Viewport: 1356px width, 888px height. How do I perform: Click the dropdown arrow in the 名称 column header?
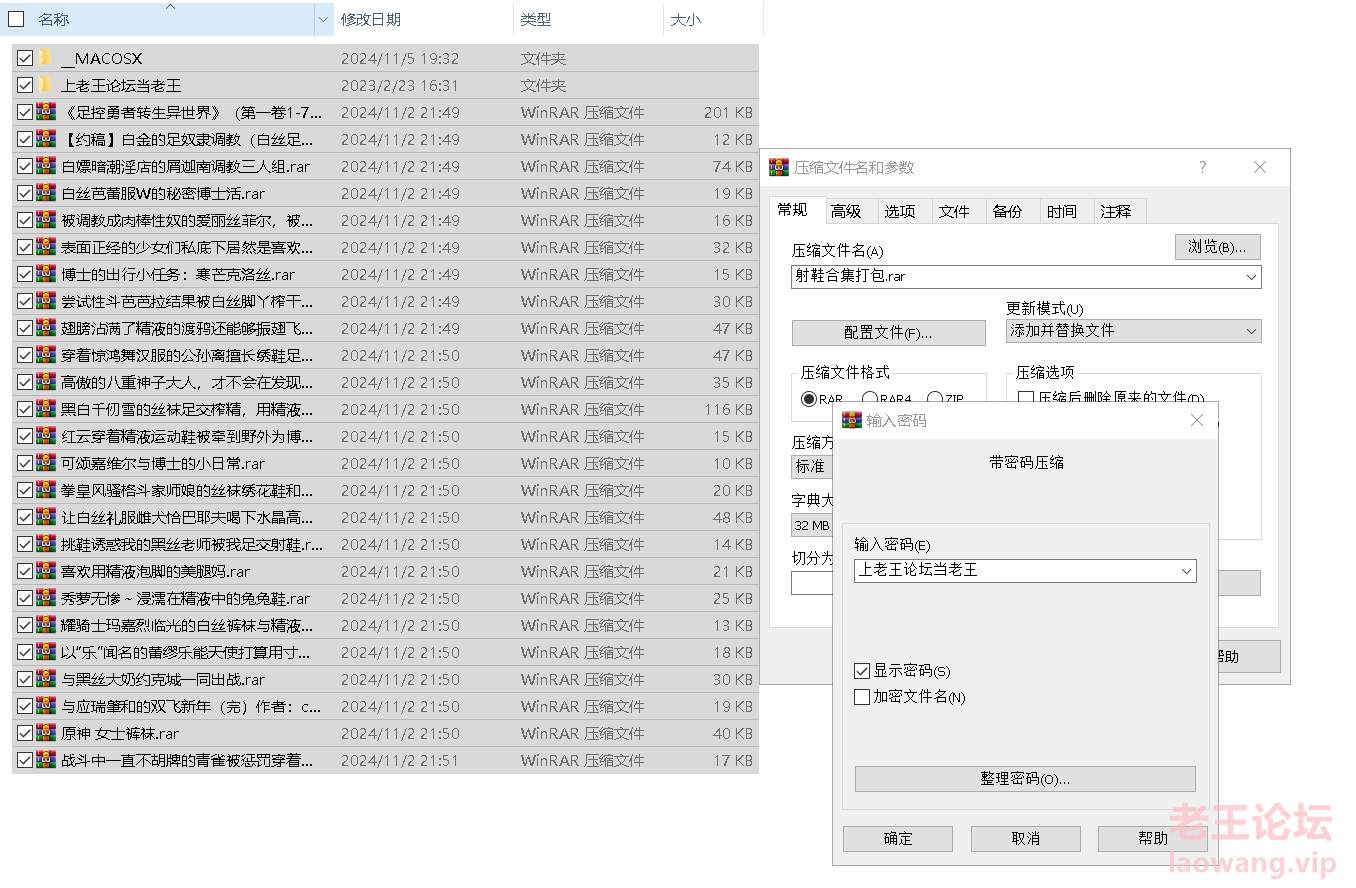point(323,19)
